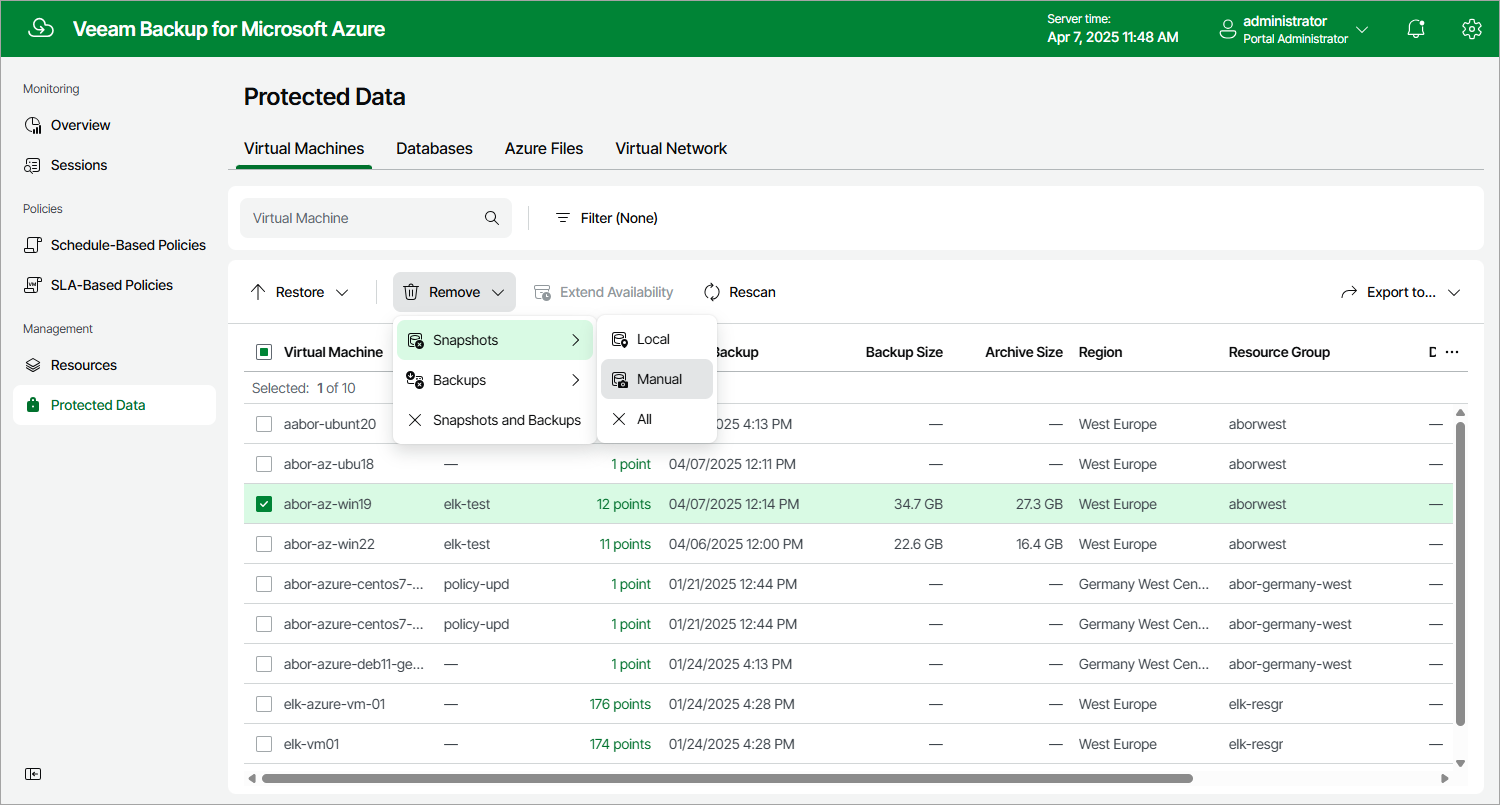Screen dimensions: 1500x805
Task: Open the Filter (None) button
Action: [607, 218]
